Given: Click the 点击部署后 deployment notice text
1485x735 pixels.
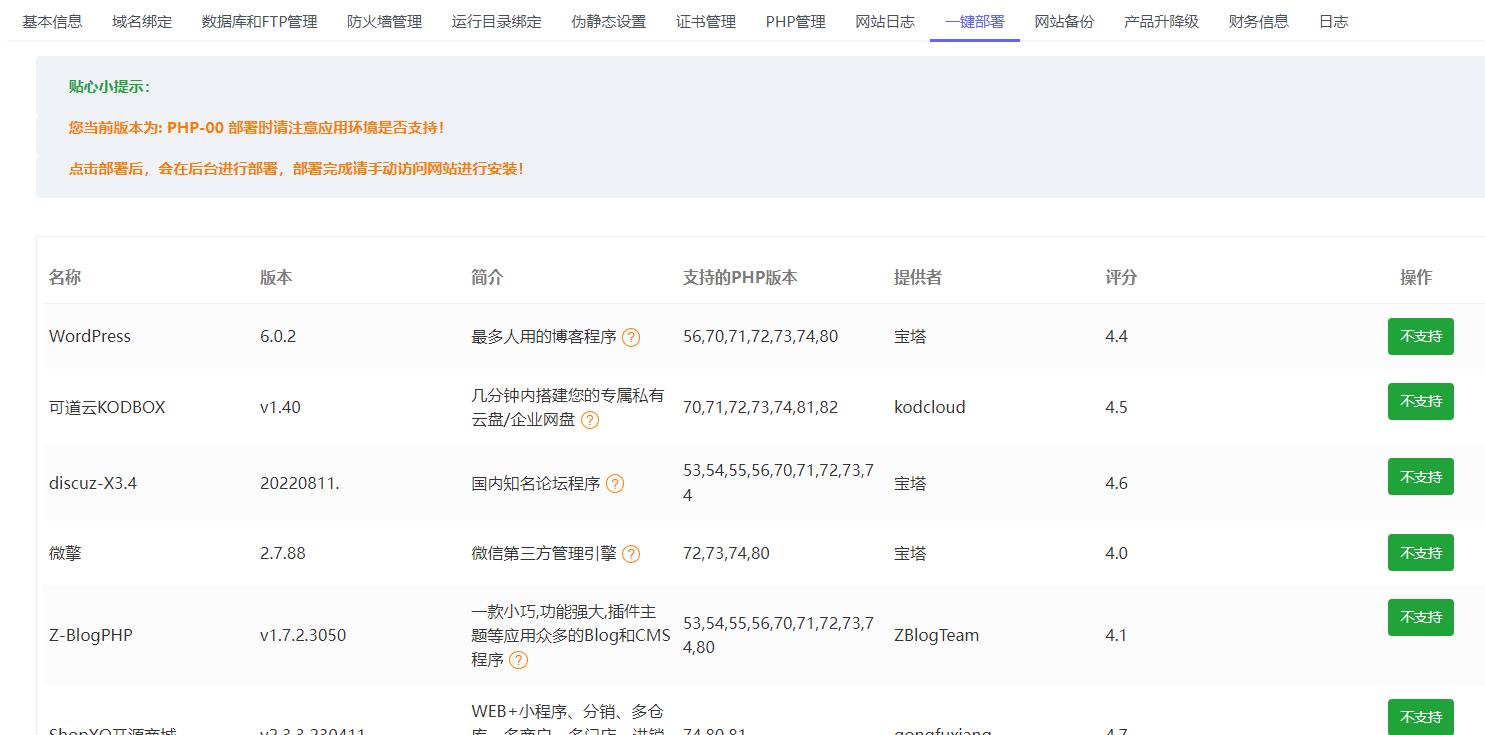Looking at the screenshot, I should pyautogui.click(x=296, y=169).
